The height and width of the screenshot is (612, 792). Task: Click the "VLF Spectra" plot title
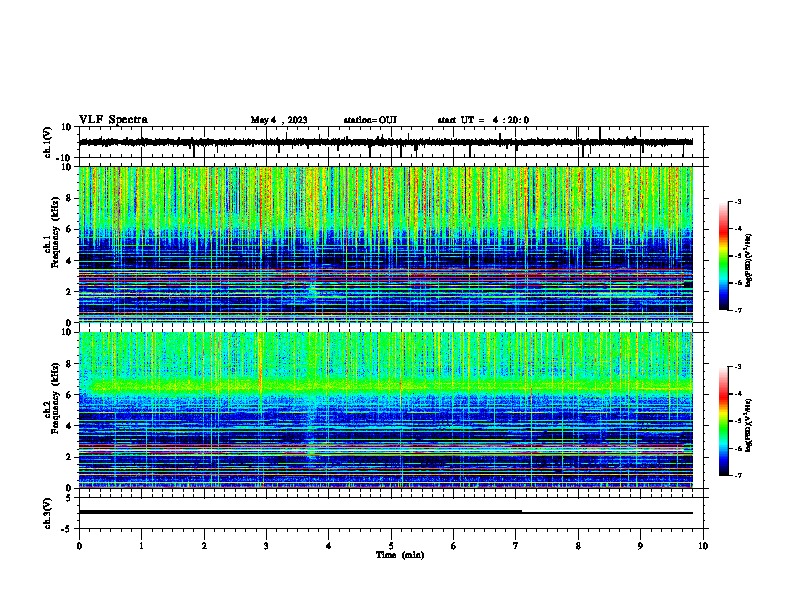point(113,120)
